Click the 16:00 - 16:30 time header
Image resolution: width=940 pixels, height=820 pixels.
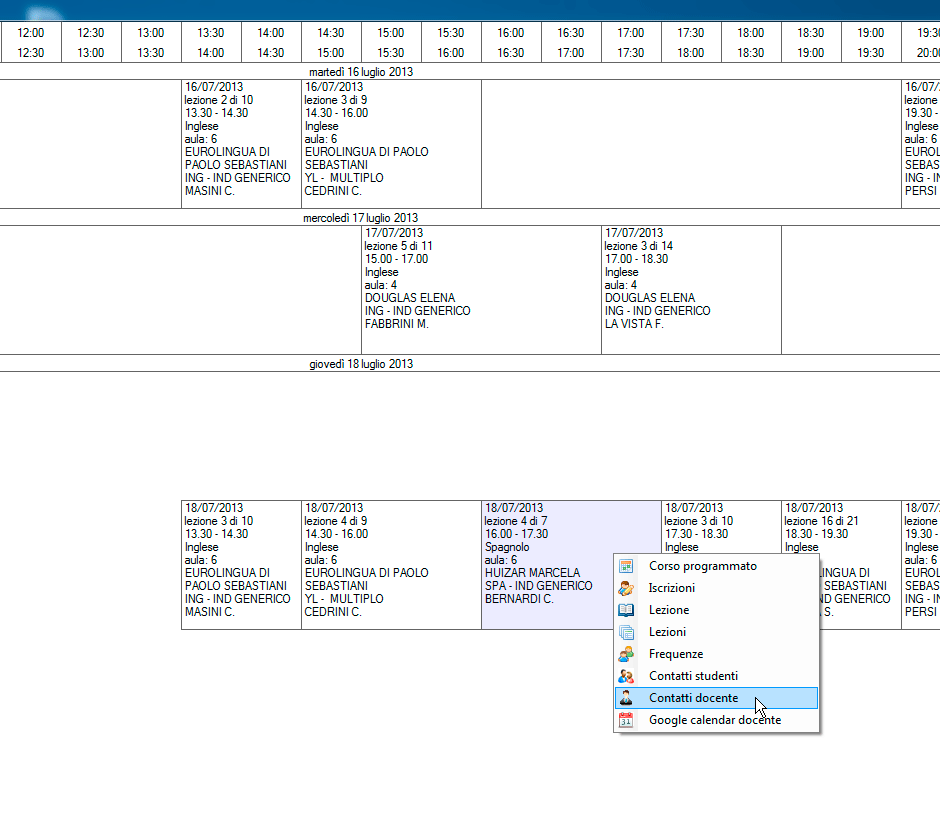coord(511,43)
